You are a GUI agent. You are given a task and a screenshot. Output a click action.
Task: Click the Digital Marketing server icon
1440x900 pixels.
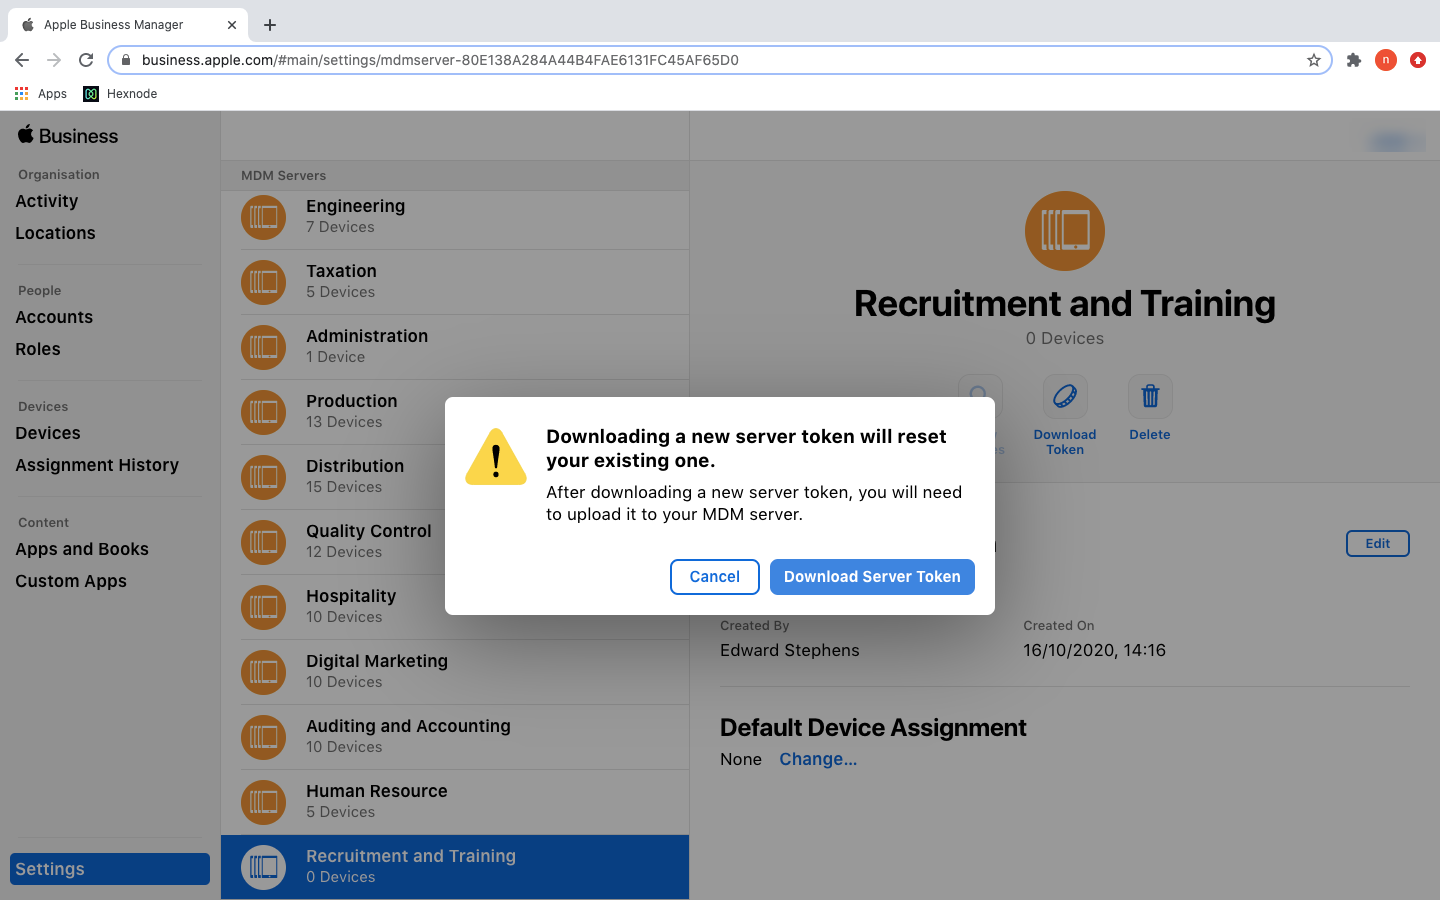263,672
